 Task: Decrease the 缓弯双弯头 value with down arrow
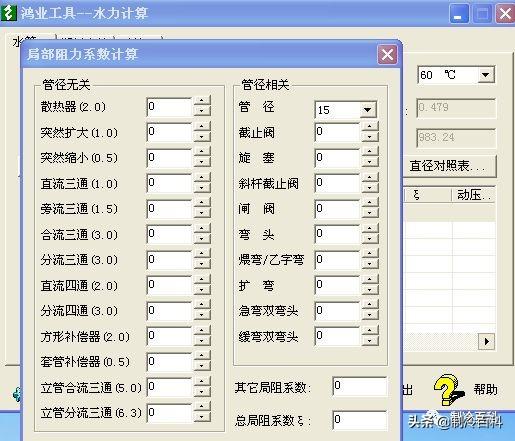370,341
